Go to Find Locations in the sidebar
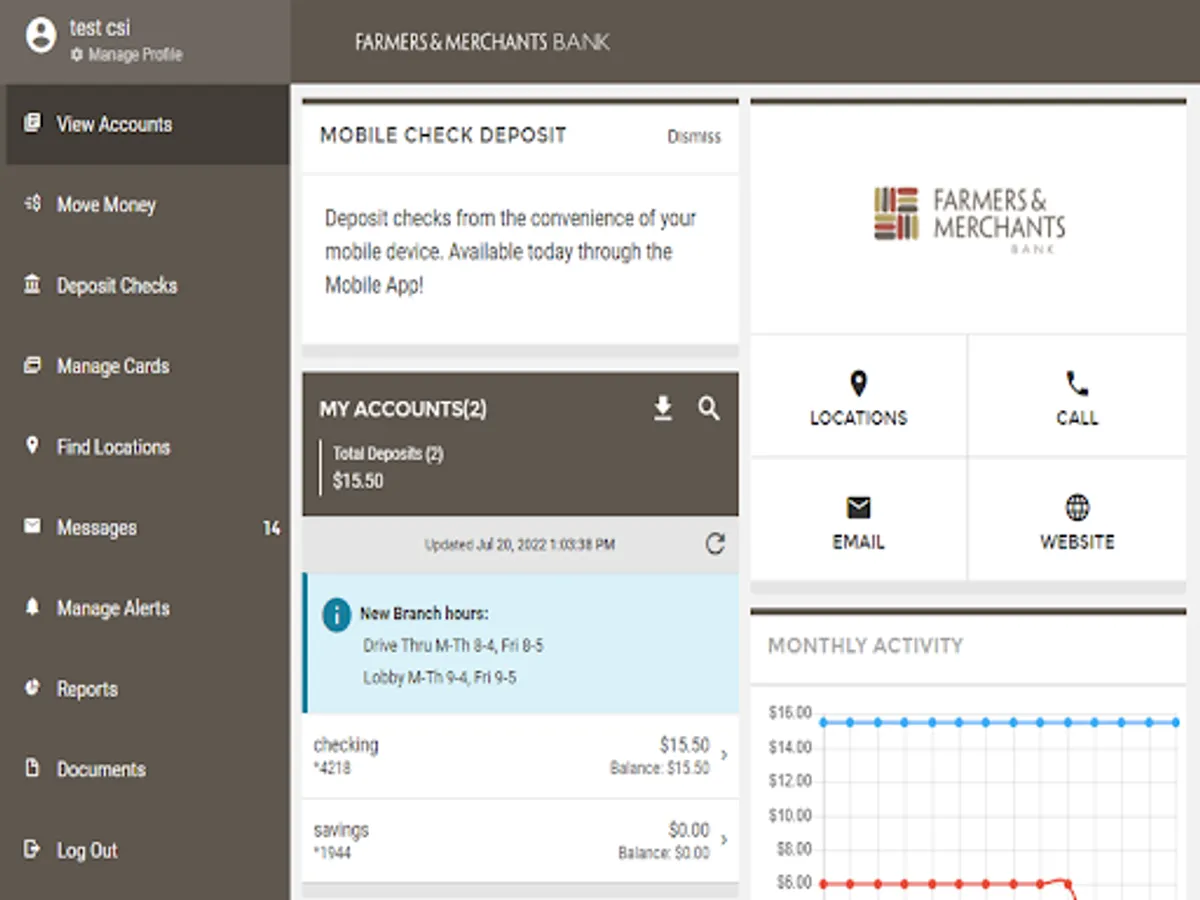 click(x=147, y=447)
